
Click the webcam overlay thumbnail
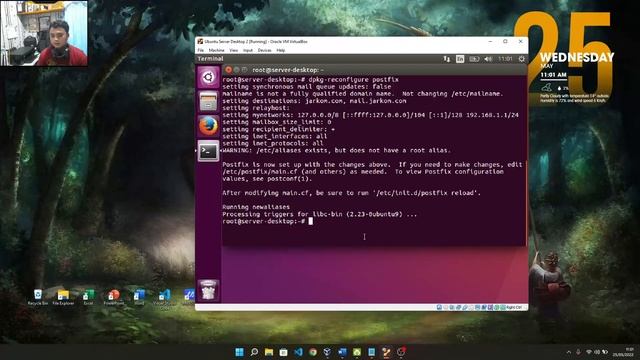click(x=44, y=33)
